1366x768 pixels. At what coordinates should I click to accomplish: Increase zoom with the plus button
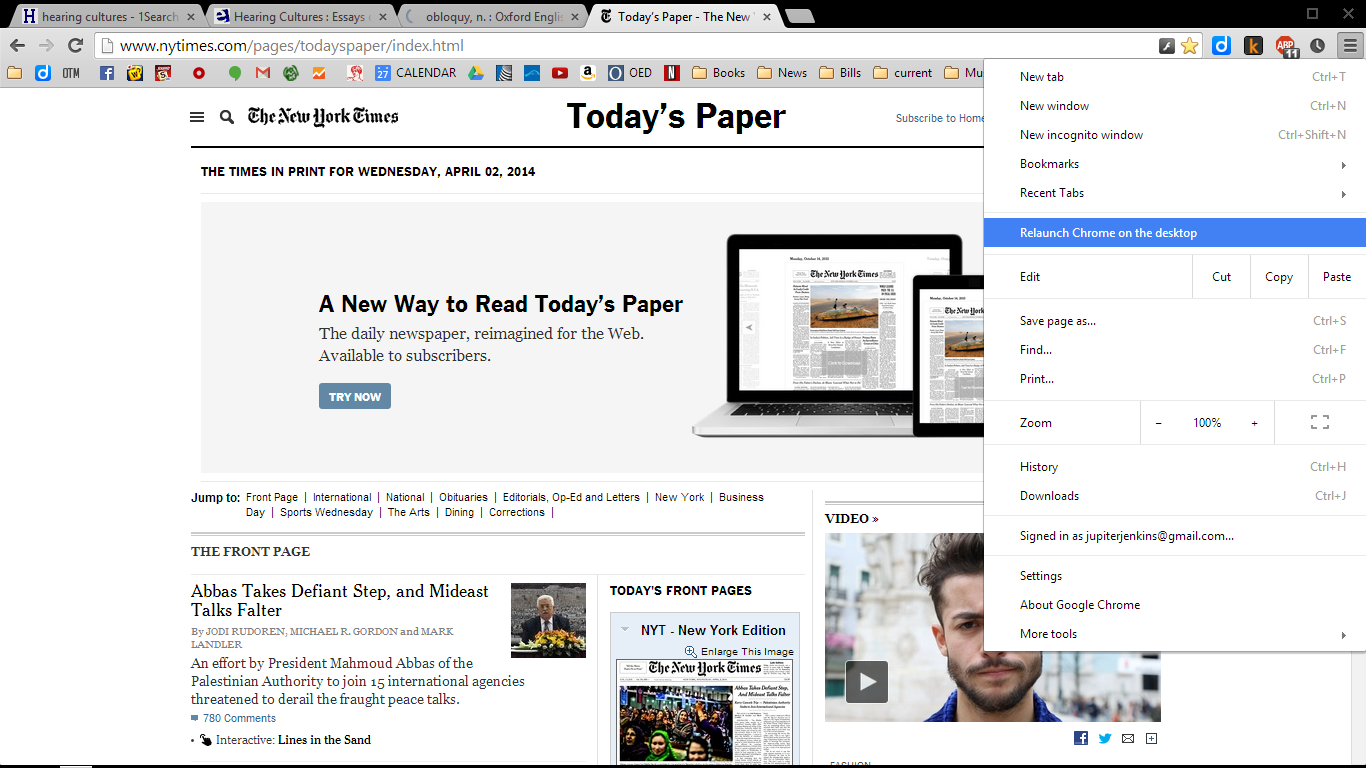(1254, 423)
